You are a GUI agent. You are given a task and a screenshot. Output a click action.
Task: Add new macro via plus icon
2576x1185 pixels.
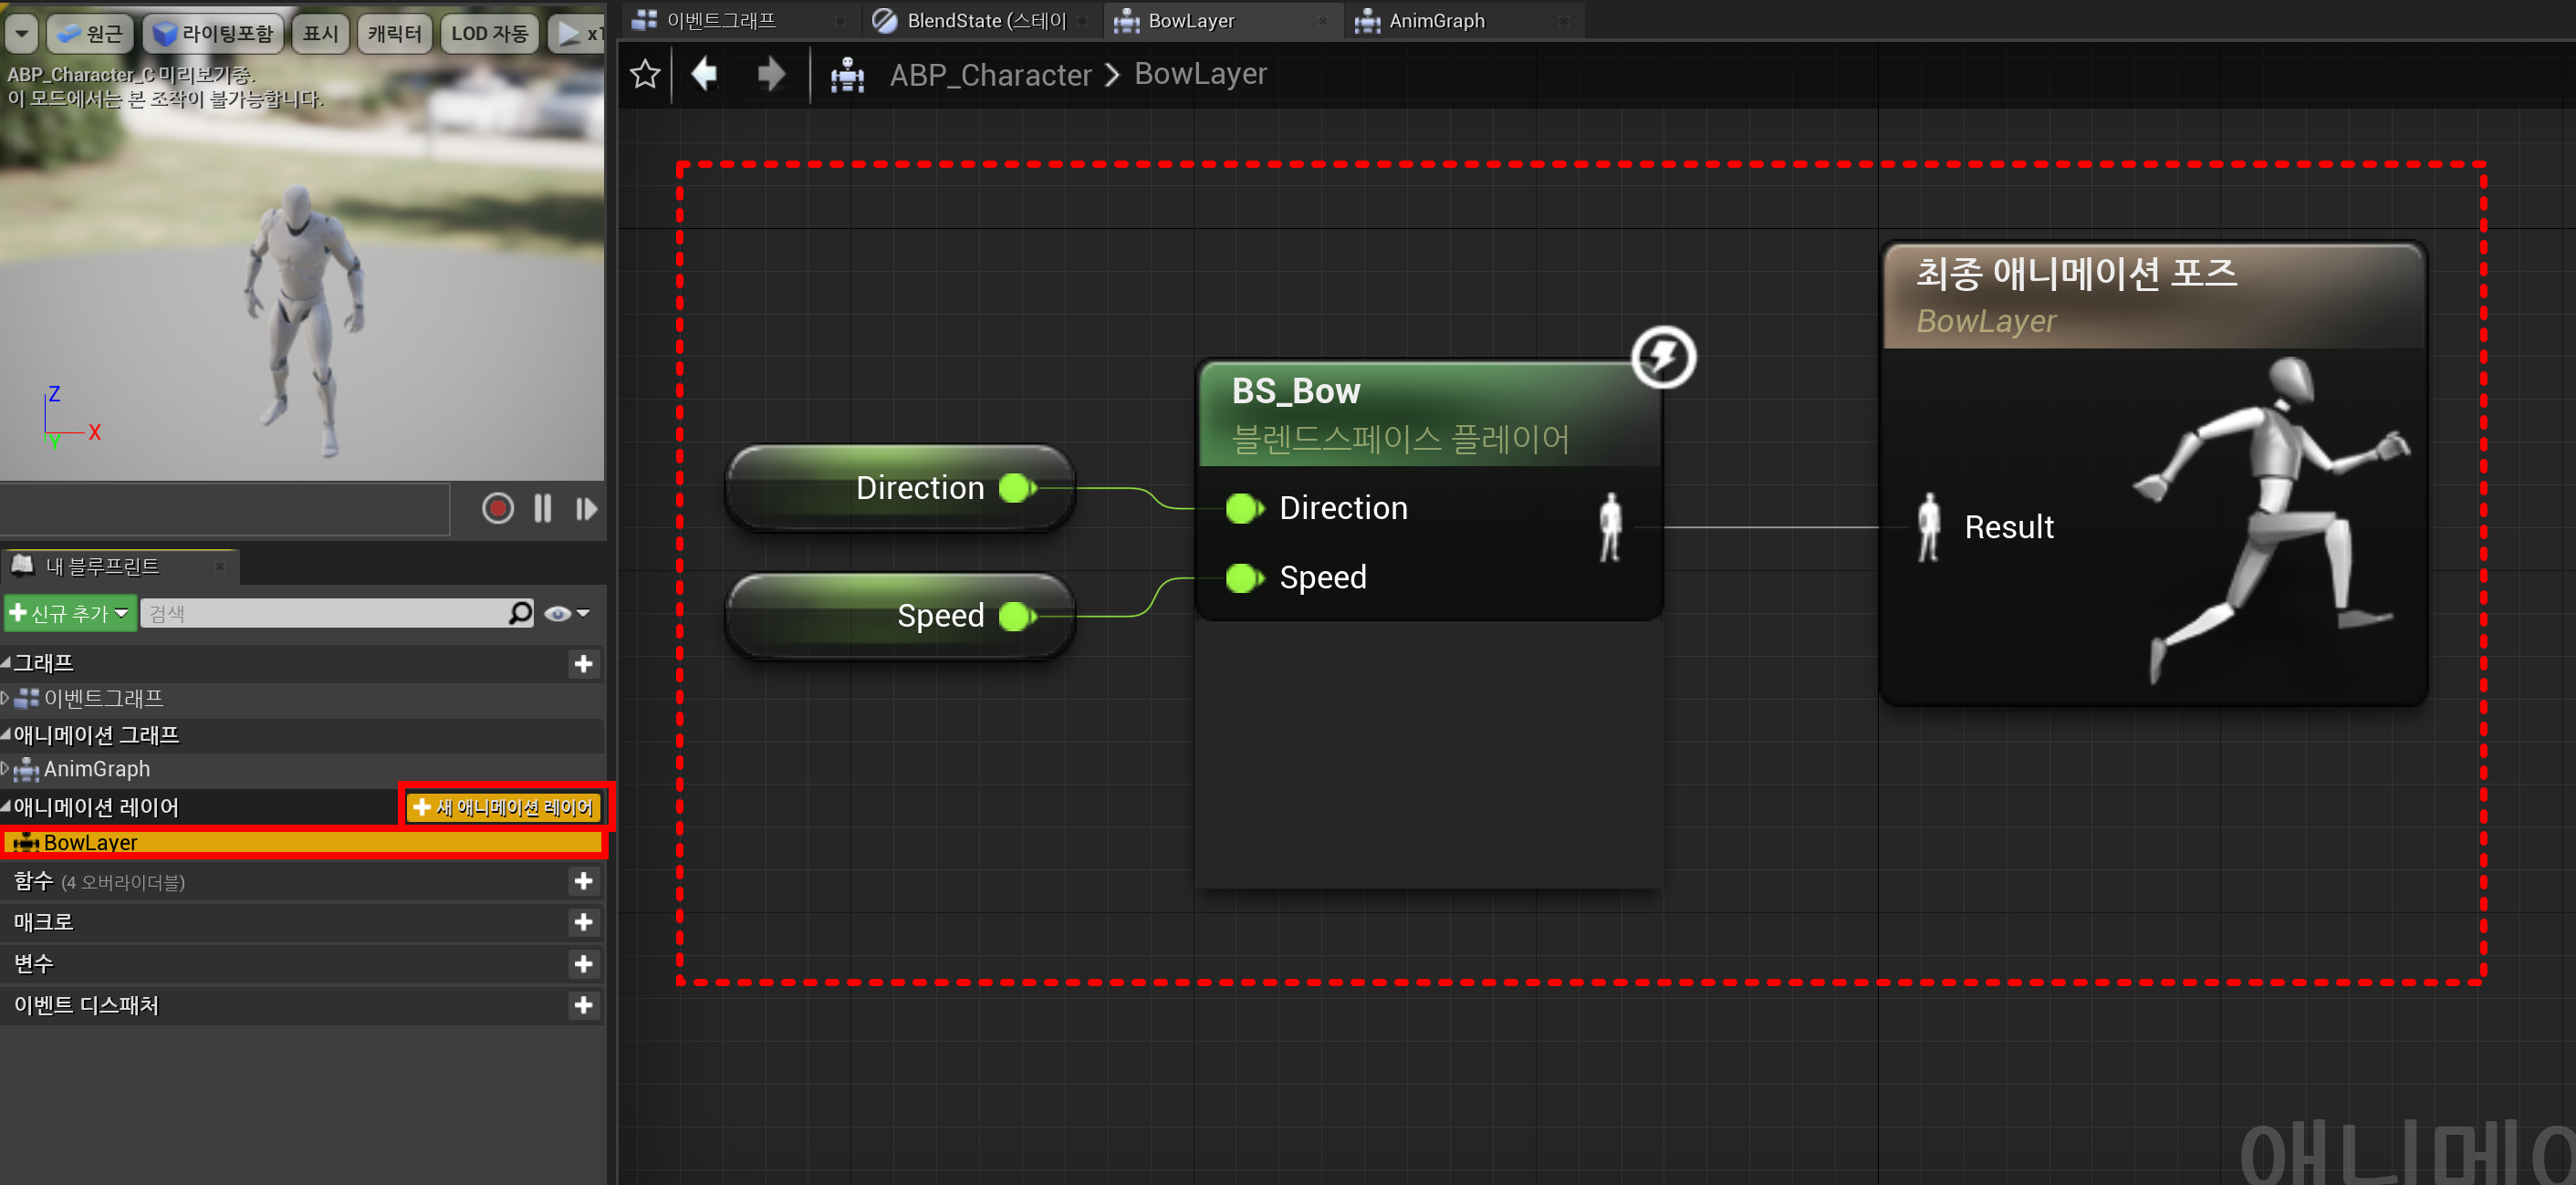pyautogui.click(x=583, y=922)
